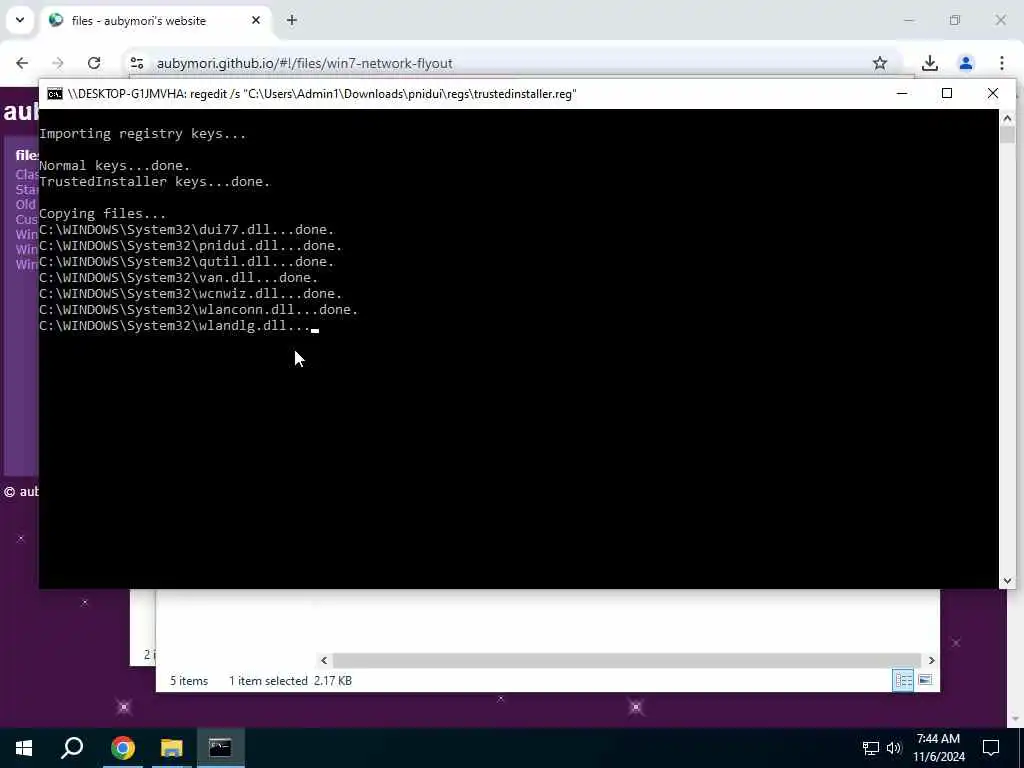The image size is (1024, 768).
Task: Click the 'wlanconn.dll...done.' console line
Action: tap(199, 310)
